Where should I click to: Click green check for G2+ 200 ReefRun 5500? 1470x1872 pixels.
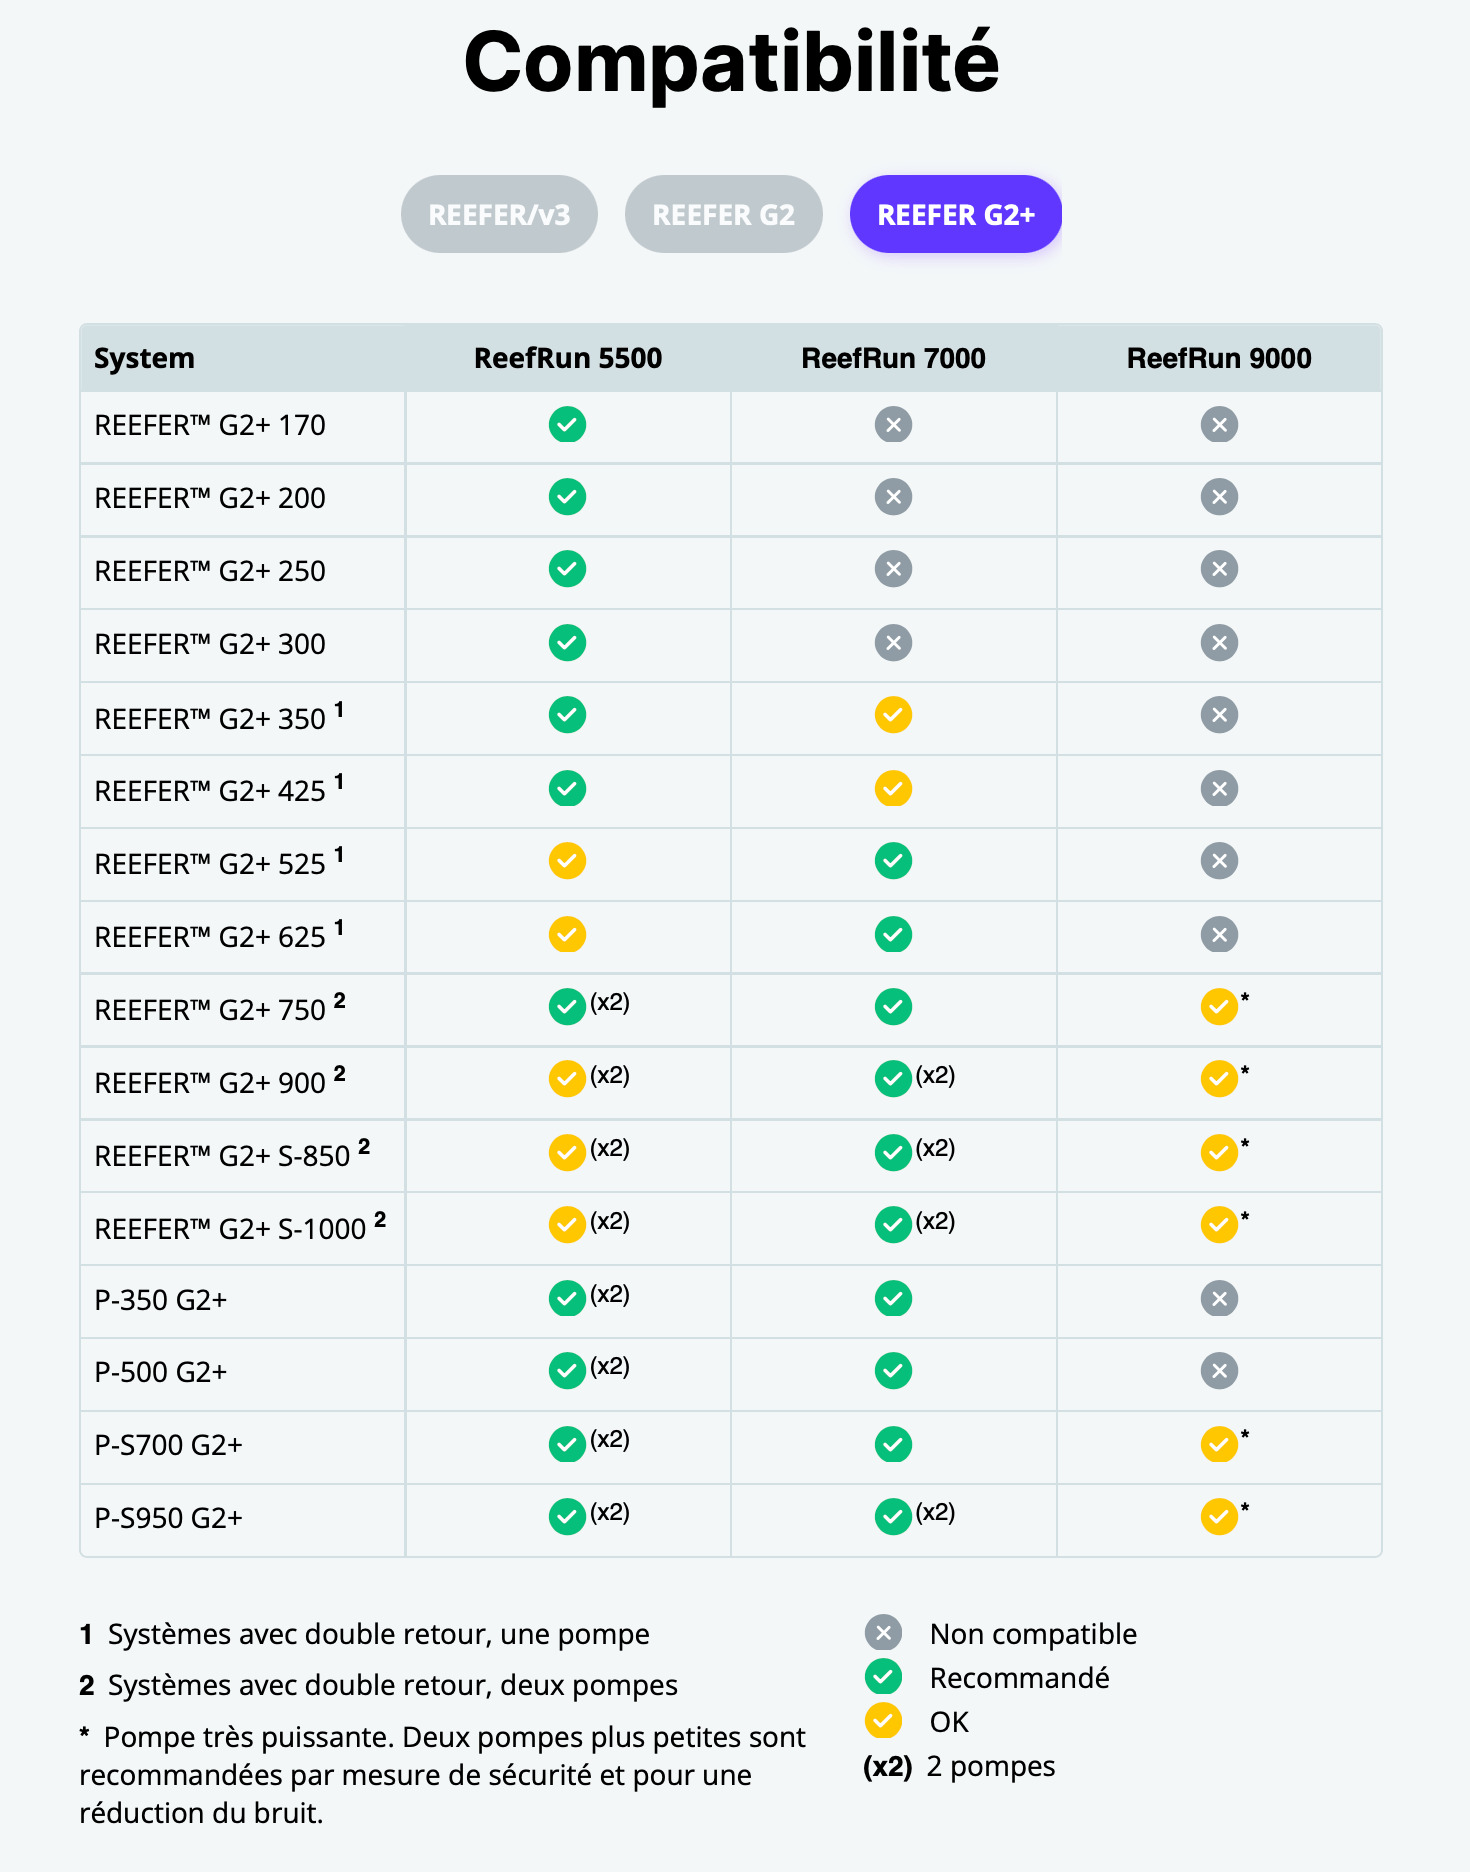coord(567,497)
